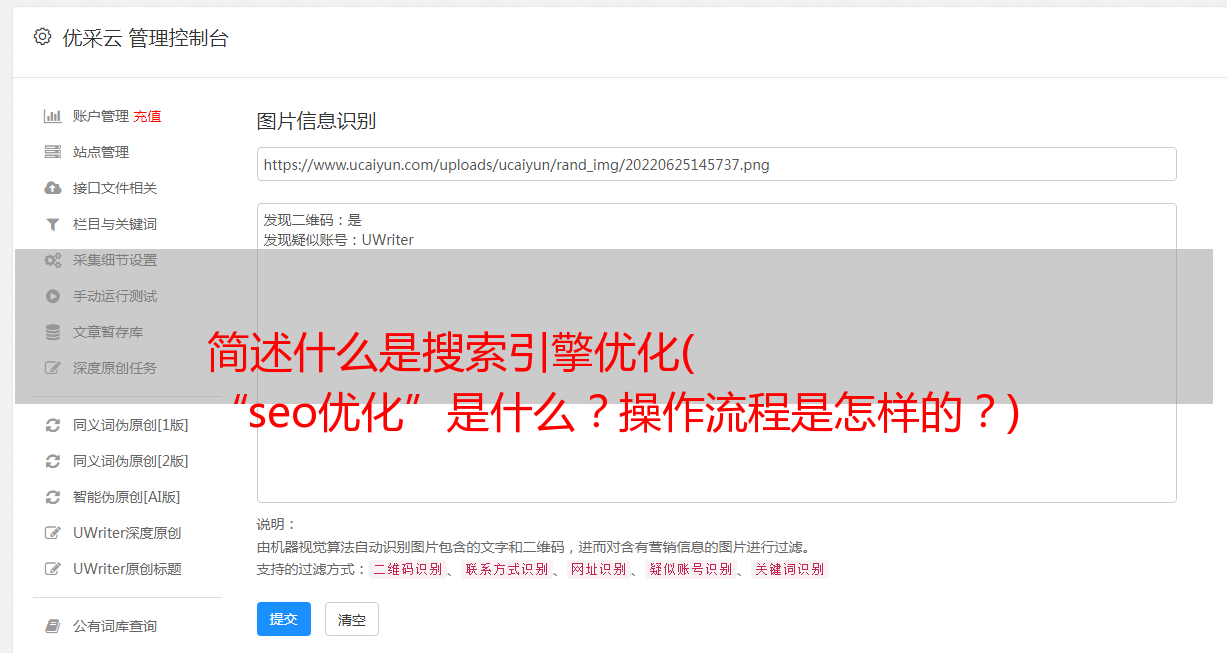
Task: Click the 清空 button
Action: click(352, 619)
